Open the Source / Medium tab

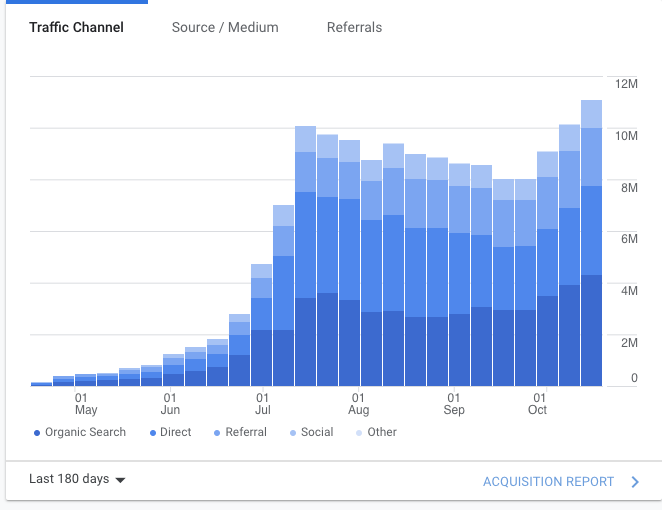[x=225, y=27]
